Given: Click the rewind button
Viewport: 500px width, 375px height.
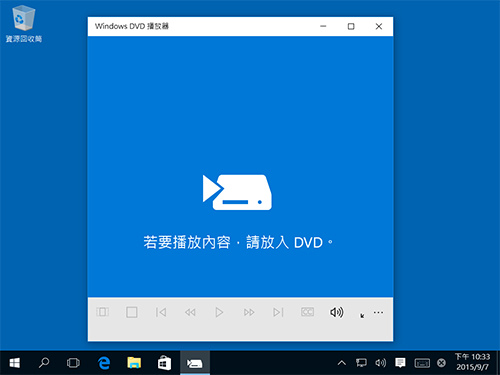Looking at the screenshot, I should (x=190, y=312).
